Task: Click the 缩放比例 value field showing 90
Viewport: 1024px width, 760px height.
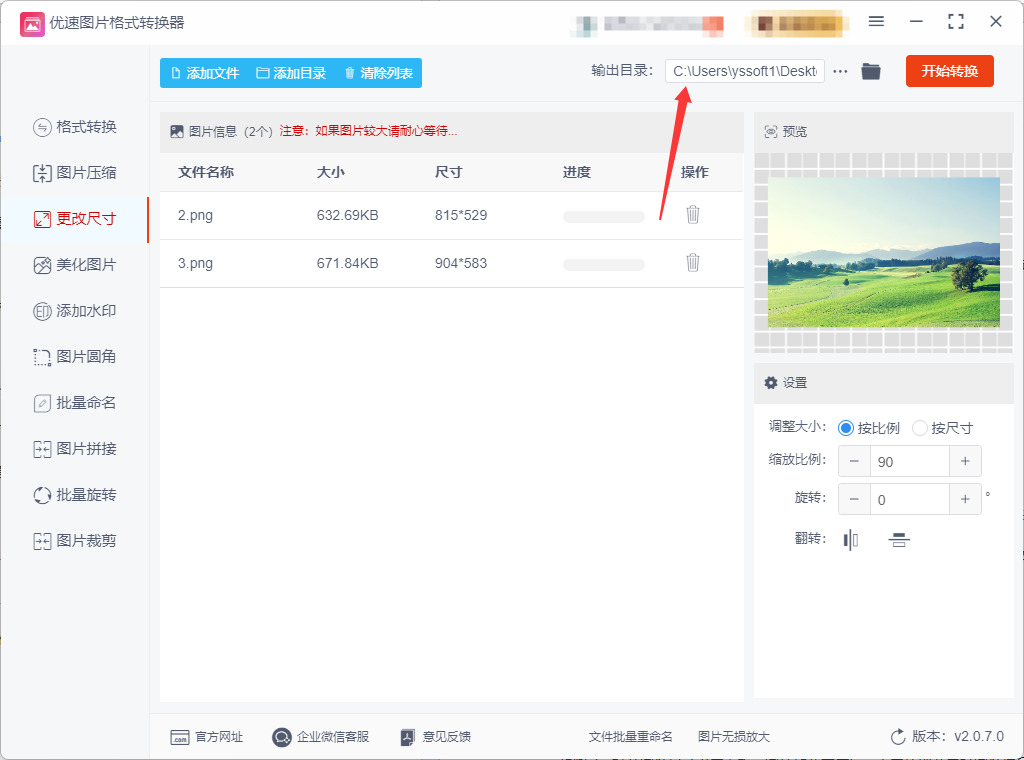Action: click(x=910, y=462)
